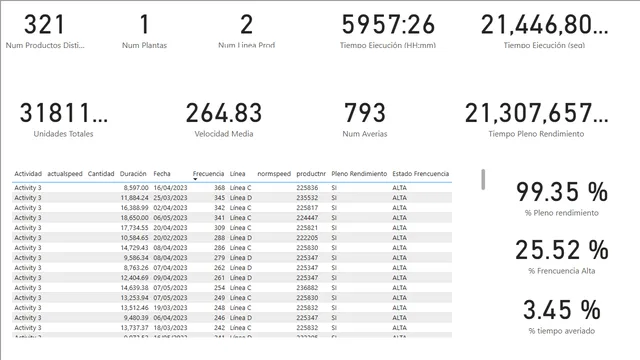Click frequency cell 342
This screenshot has width=640, height=360.
point(220,208)
